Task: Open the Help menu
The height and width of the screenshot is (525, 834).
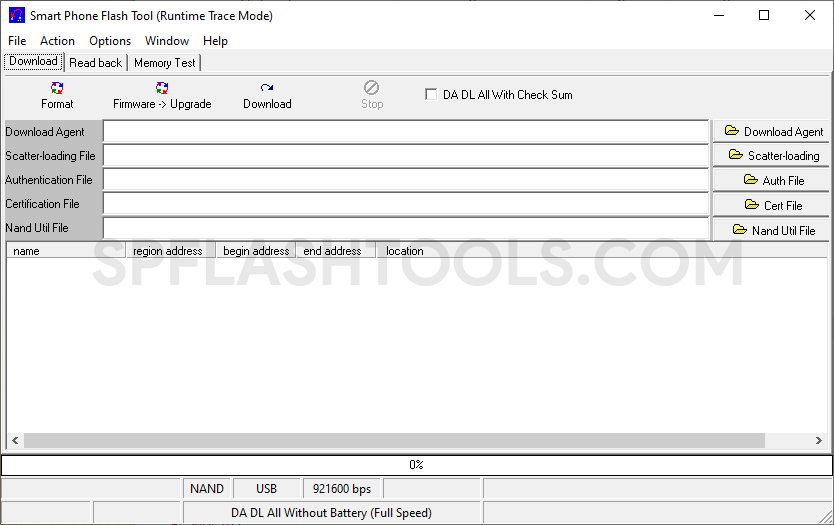Action: (x=215, y=41)
